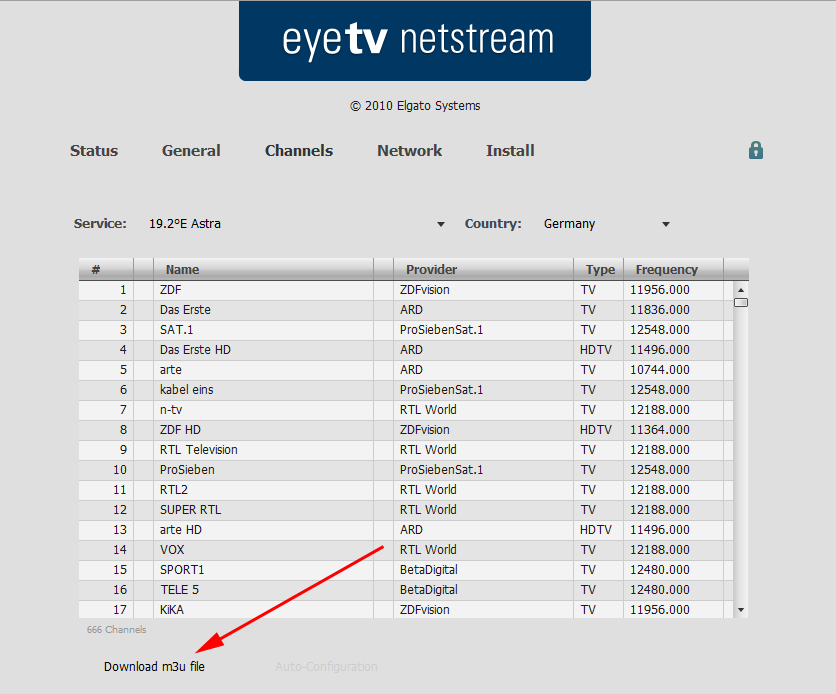
Task: Open the Install tab
Action: click(510, 151)
